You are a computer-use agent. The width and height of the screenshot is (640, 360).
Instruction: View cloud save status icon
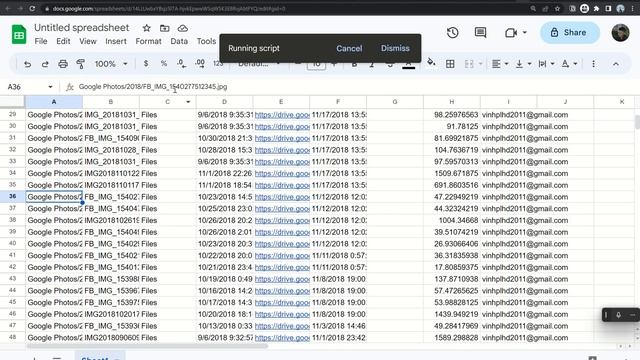[x=182, y=28]
